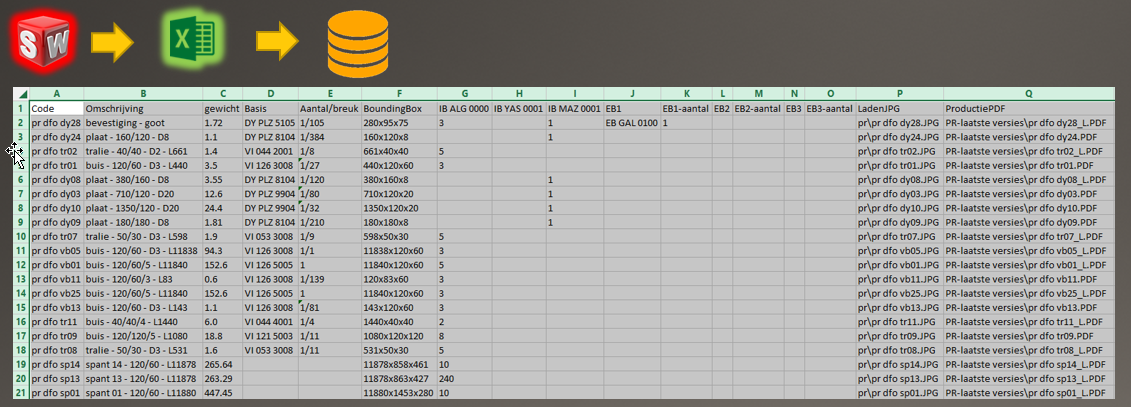This screenshot has width=1131, height=407.
Task: Click the BoundingBox header cell
Action: pos(399,108)
